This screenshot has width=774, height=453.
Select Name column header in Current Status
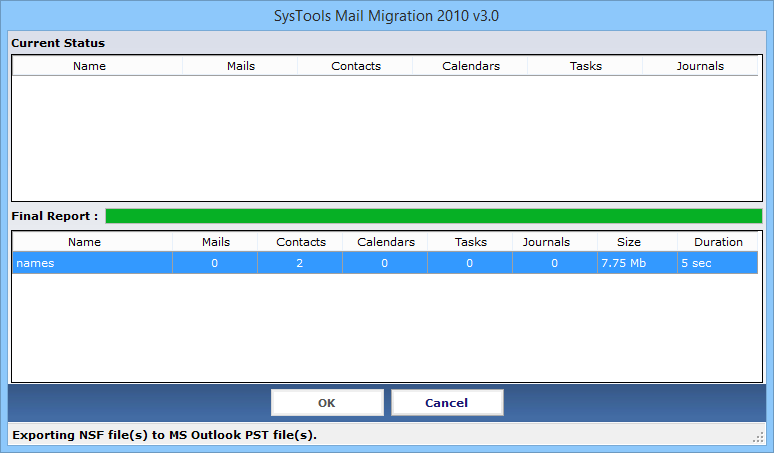(x=97, y=66)
